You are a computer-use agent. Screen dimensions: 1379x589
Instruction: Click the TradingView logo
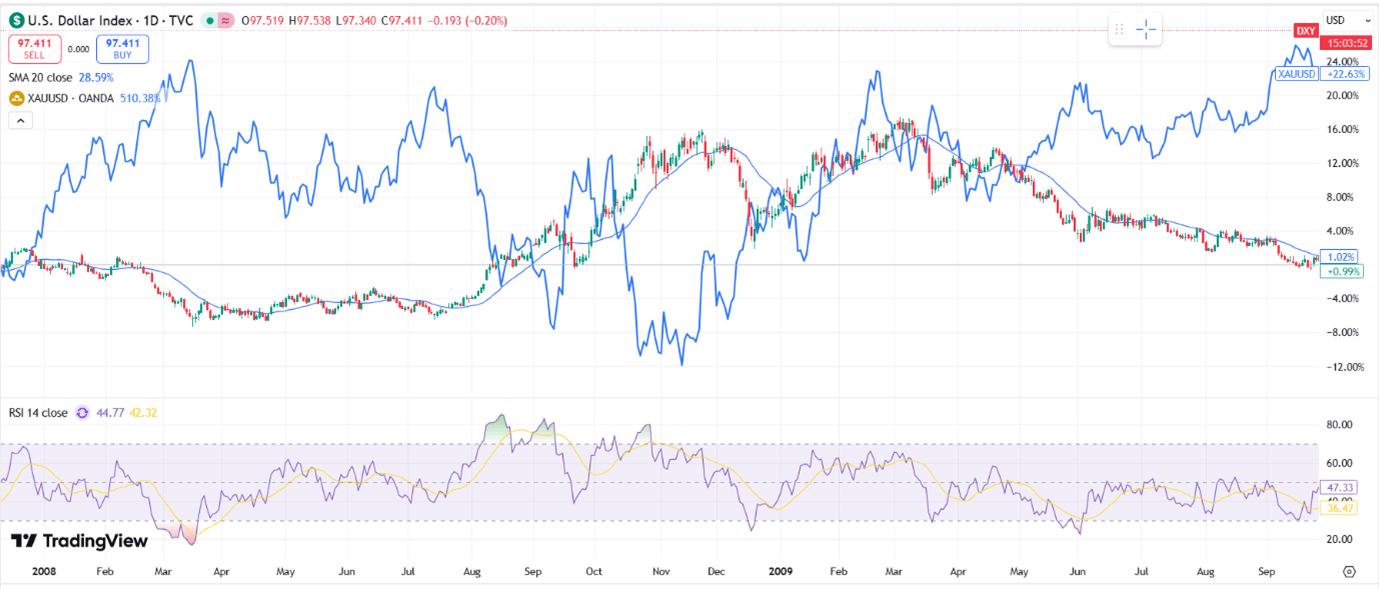pos(80,541)
